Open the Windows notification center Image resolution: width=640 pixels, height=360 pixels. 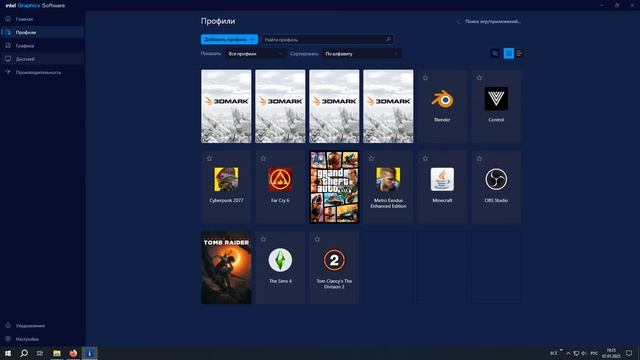629,353
